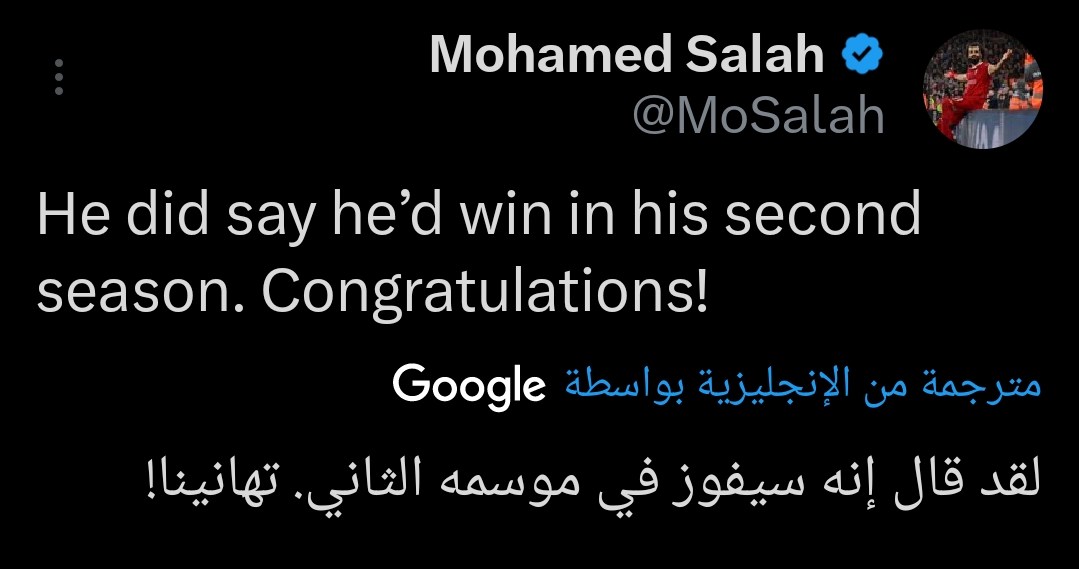This screenshot has height=569, width=1079.
Task: Open the @MoSalah handle
Action: pos(759,117)
